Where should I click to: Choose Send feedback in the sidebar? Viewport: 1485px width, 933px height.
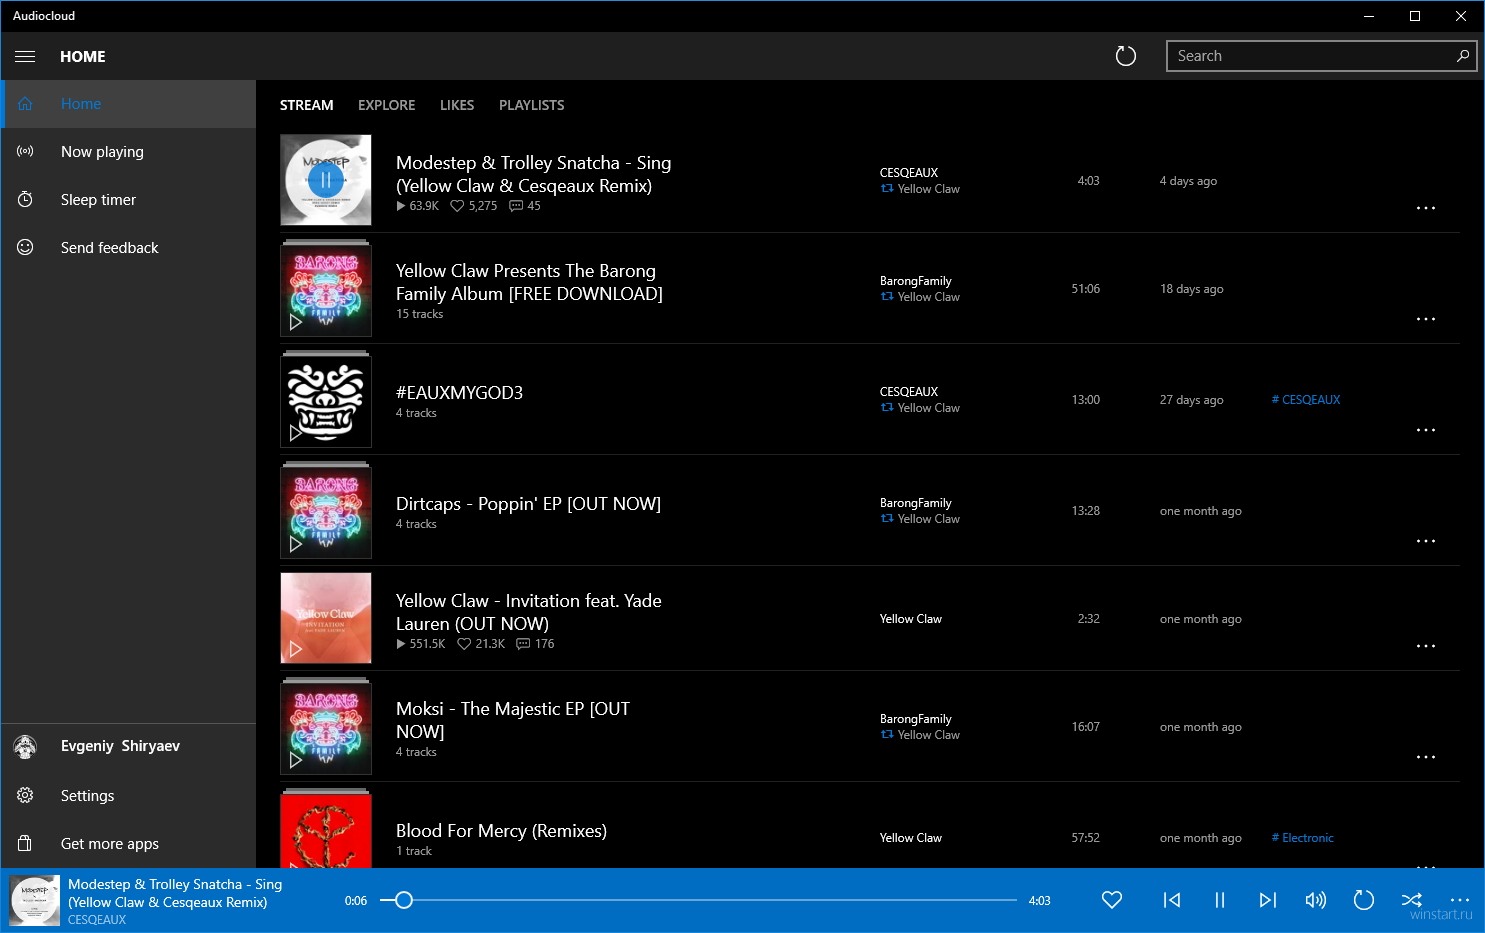tap(128, 248)
